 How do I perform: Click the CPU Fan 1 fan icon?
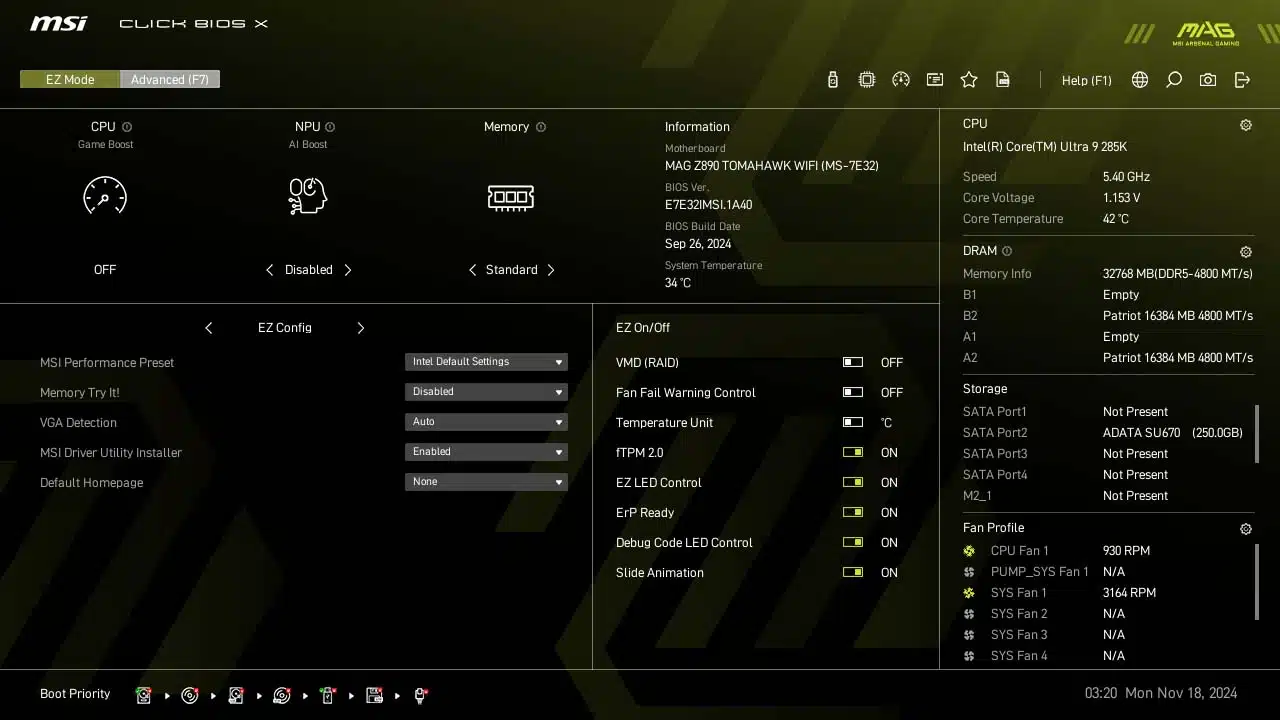click(x=969, y=551)
